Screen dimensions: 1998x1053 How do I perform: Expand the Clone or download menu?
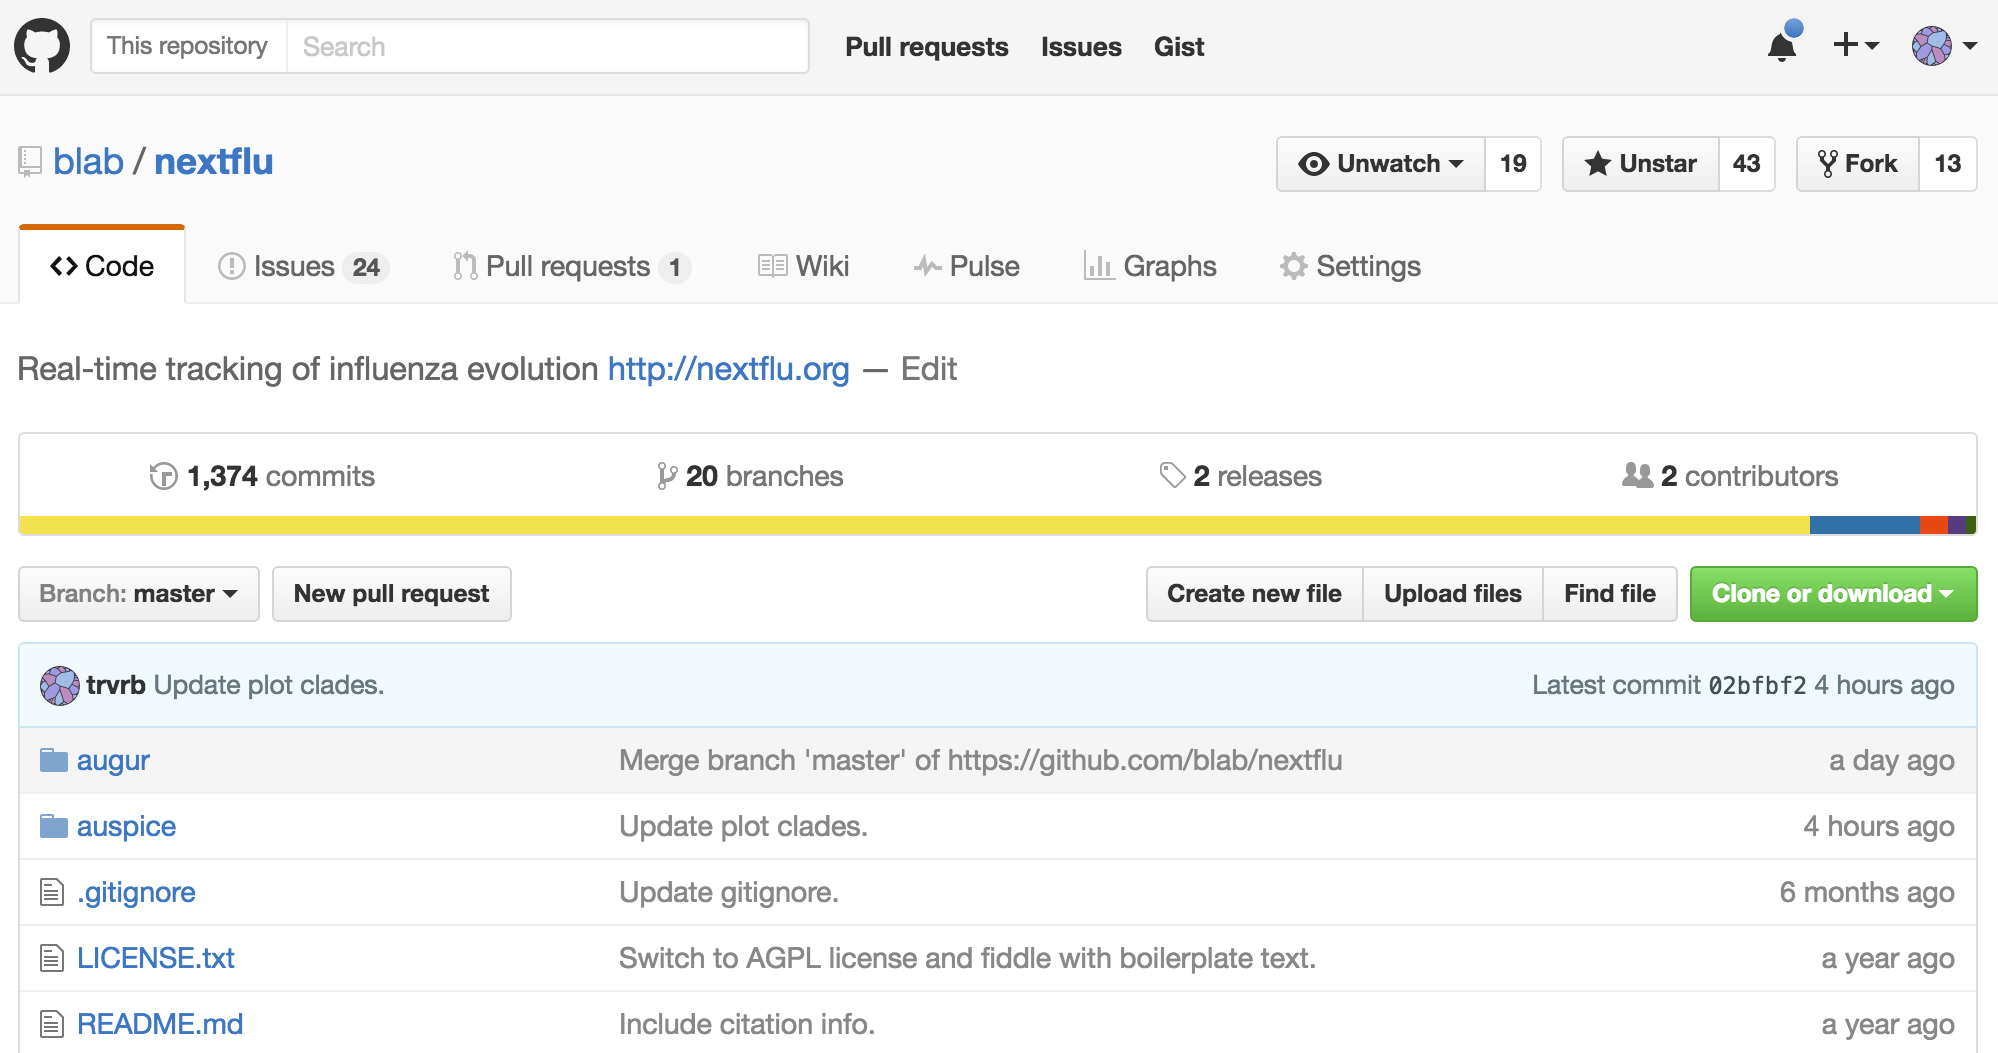point(1832,594)
